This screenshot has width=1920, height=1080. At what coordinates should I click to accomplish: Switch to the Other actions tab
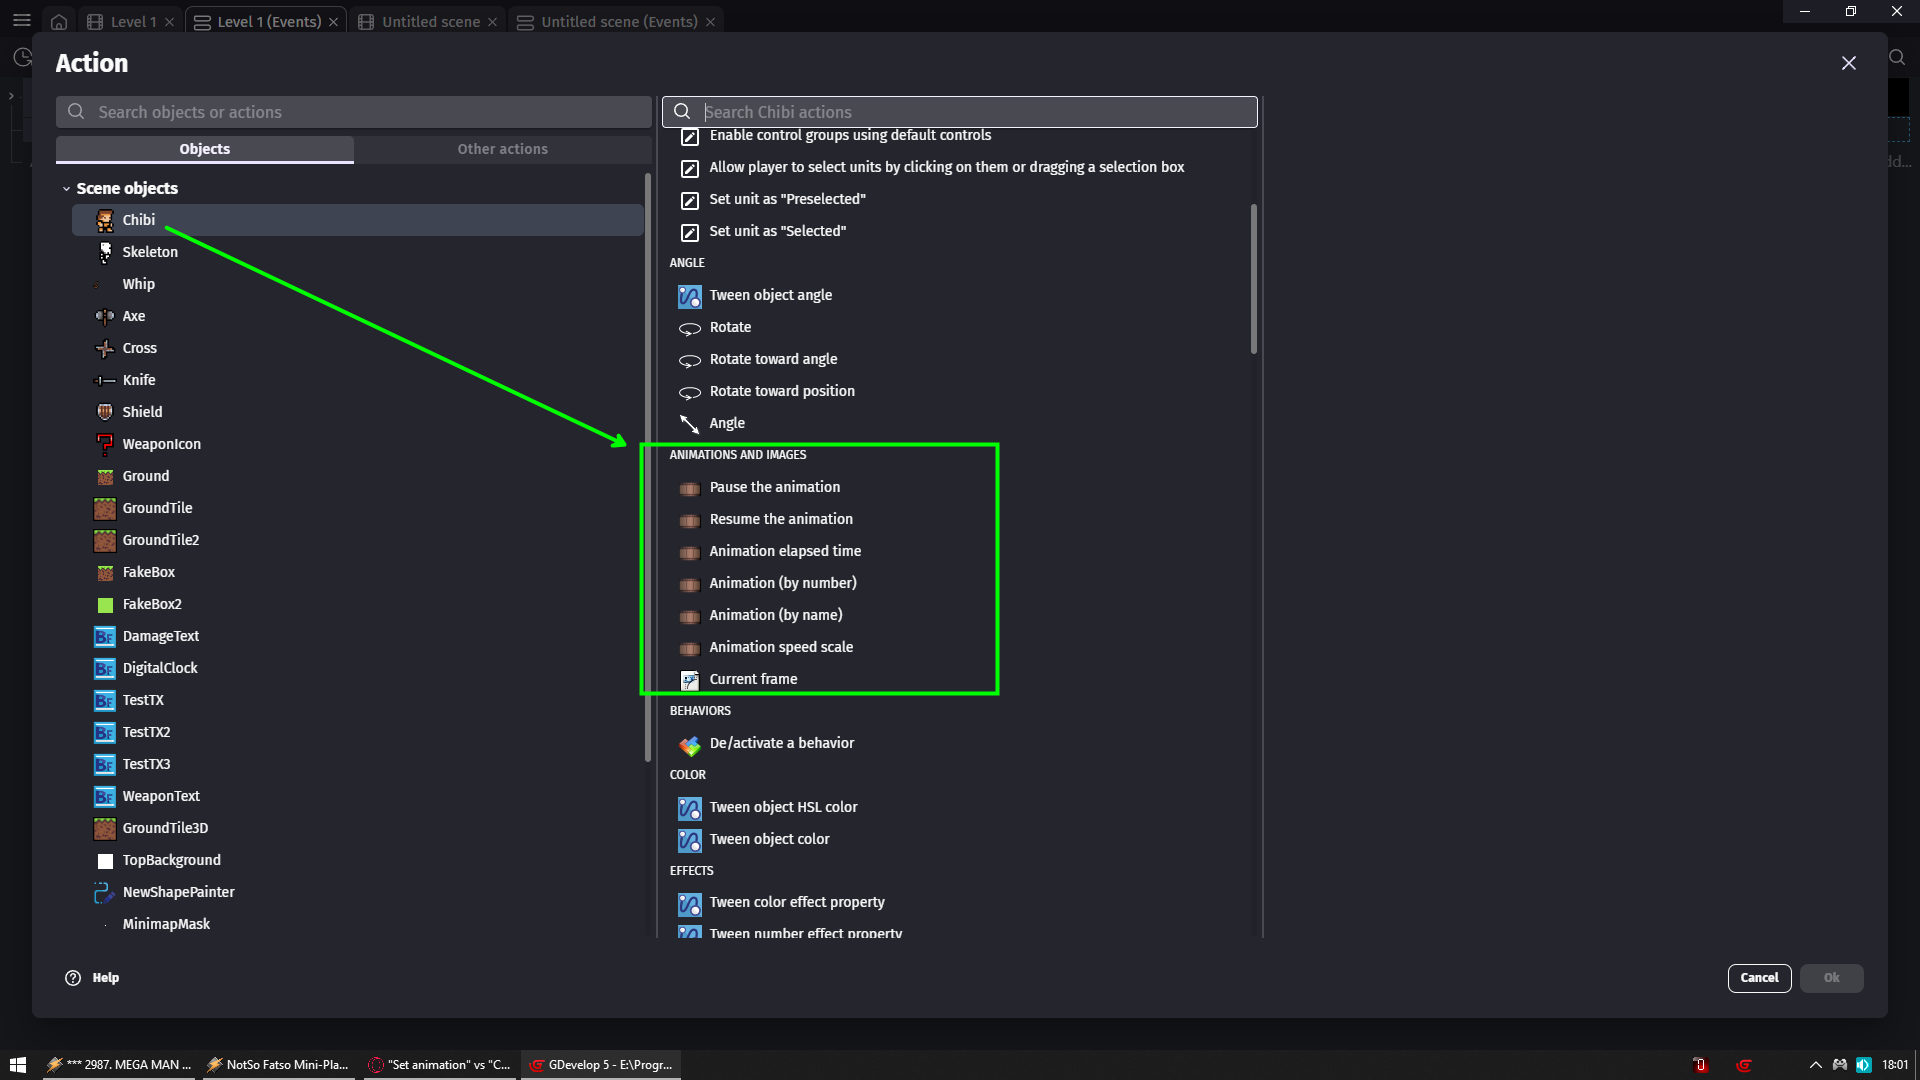click(502, 148)
